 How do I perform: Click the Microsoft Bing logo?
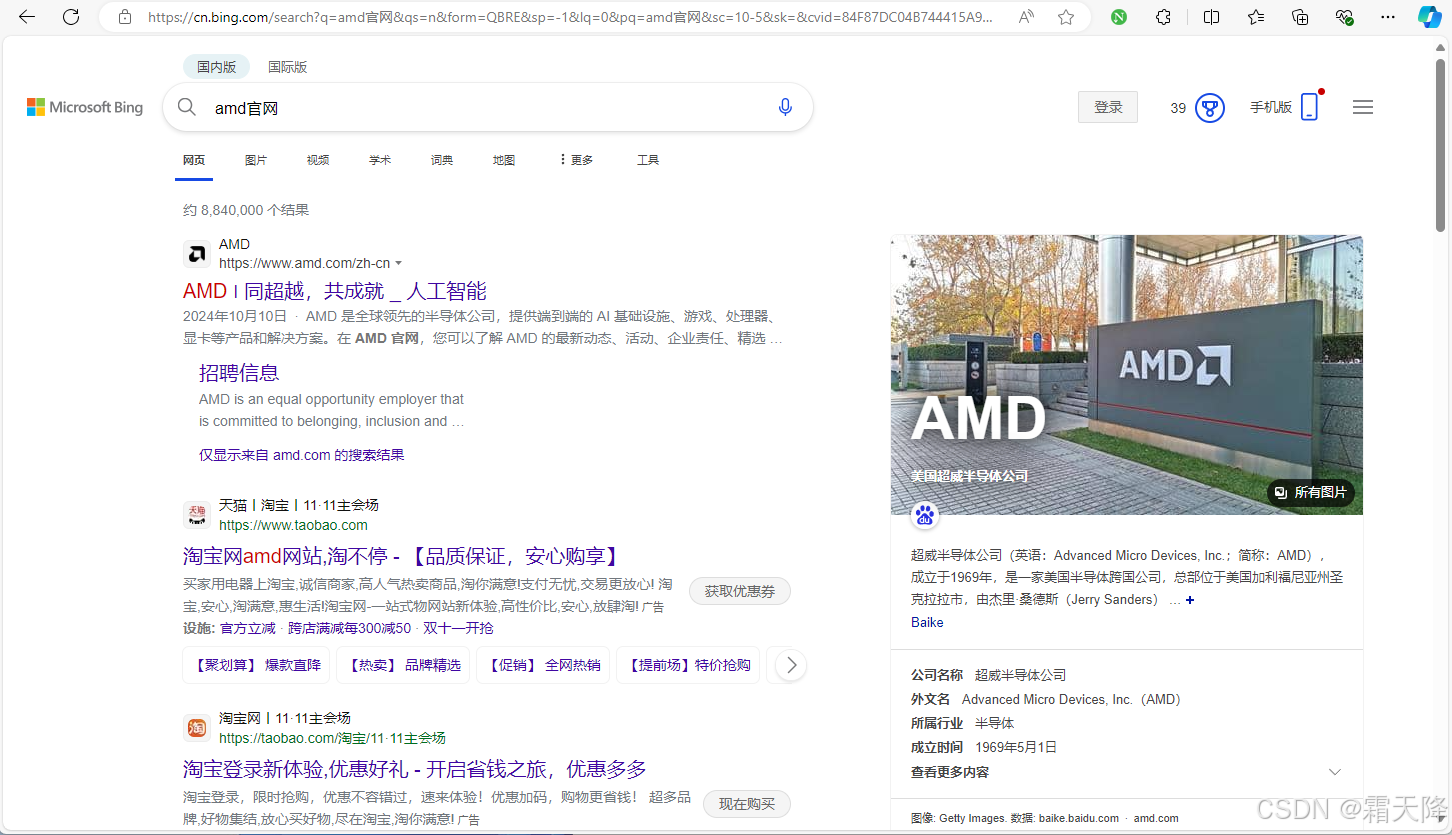(85, 107)
